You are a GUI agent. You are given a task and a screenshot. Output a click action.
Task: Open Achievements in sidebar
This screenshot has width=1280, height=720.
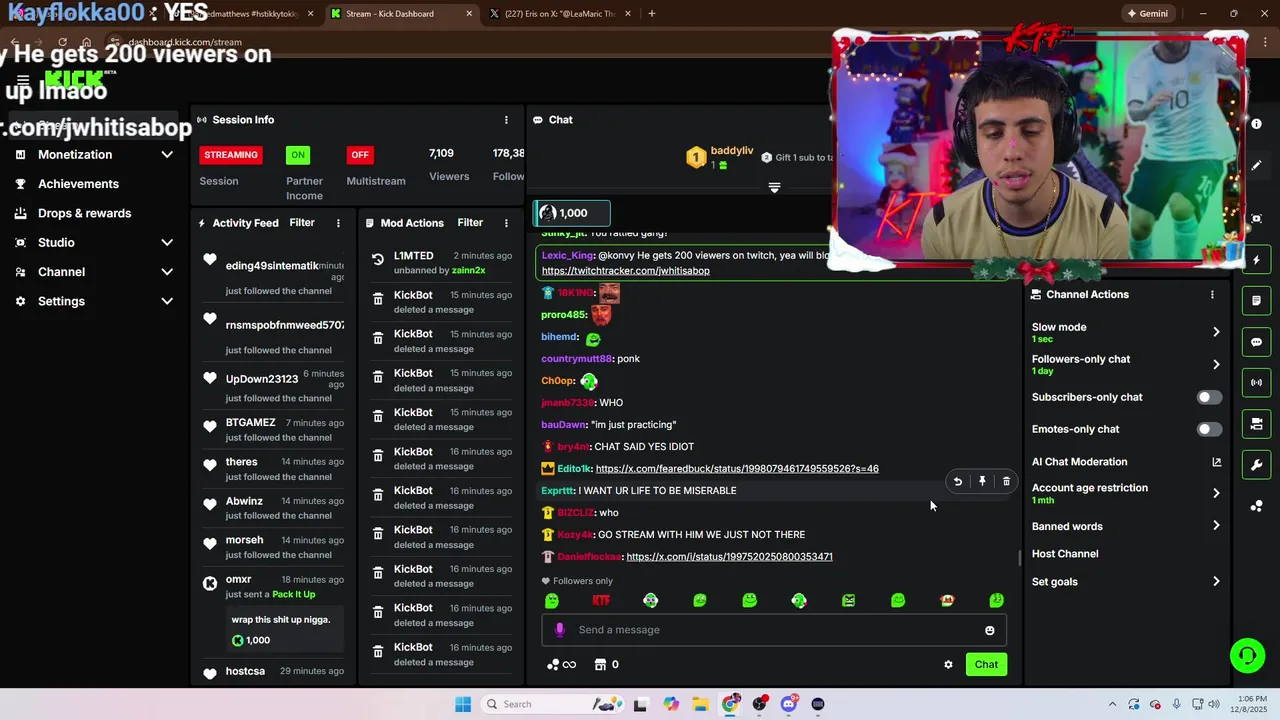(x=78, y=184)
